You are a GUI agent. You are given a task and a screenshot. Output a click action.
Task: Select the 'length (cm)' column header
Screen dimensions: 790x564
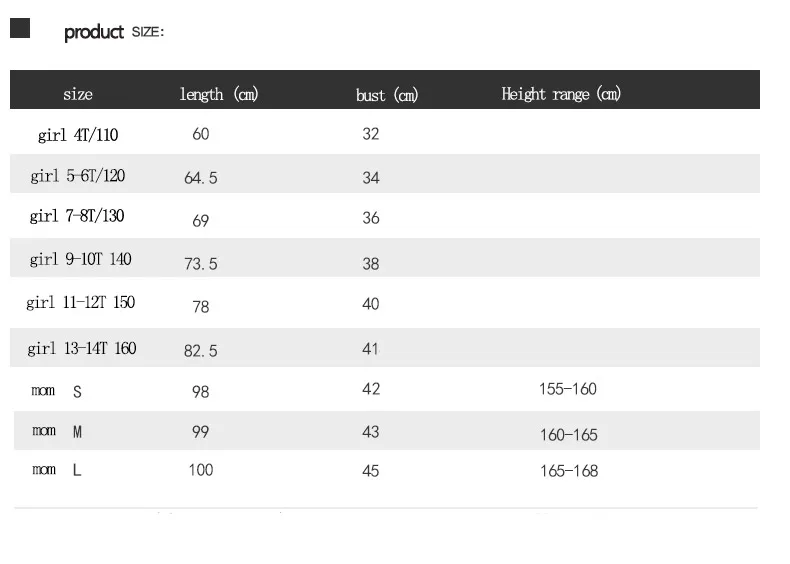tap(219, 94)
